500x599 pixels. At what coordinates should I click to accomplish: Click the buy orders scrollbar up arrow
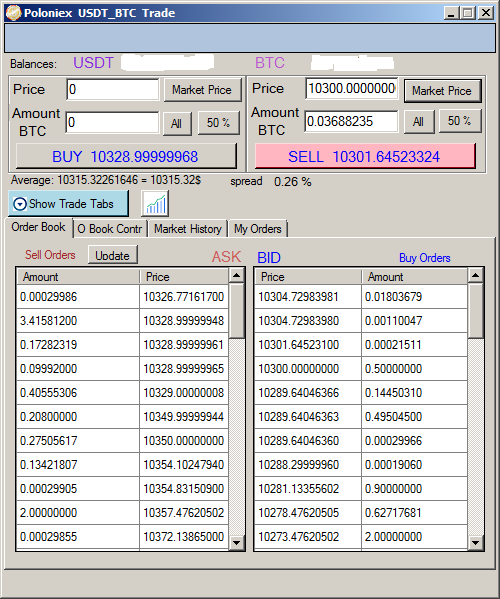(476, 275)
